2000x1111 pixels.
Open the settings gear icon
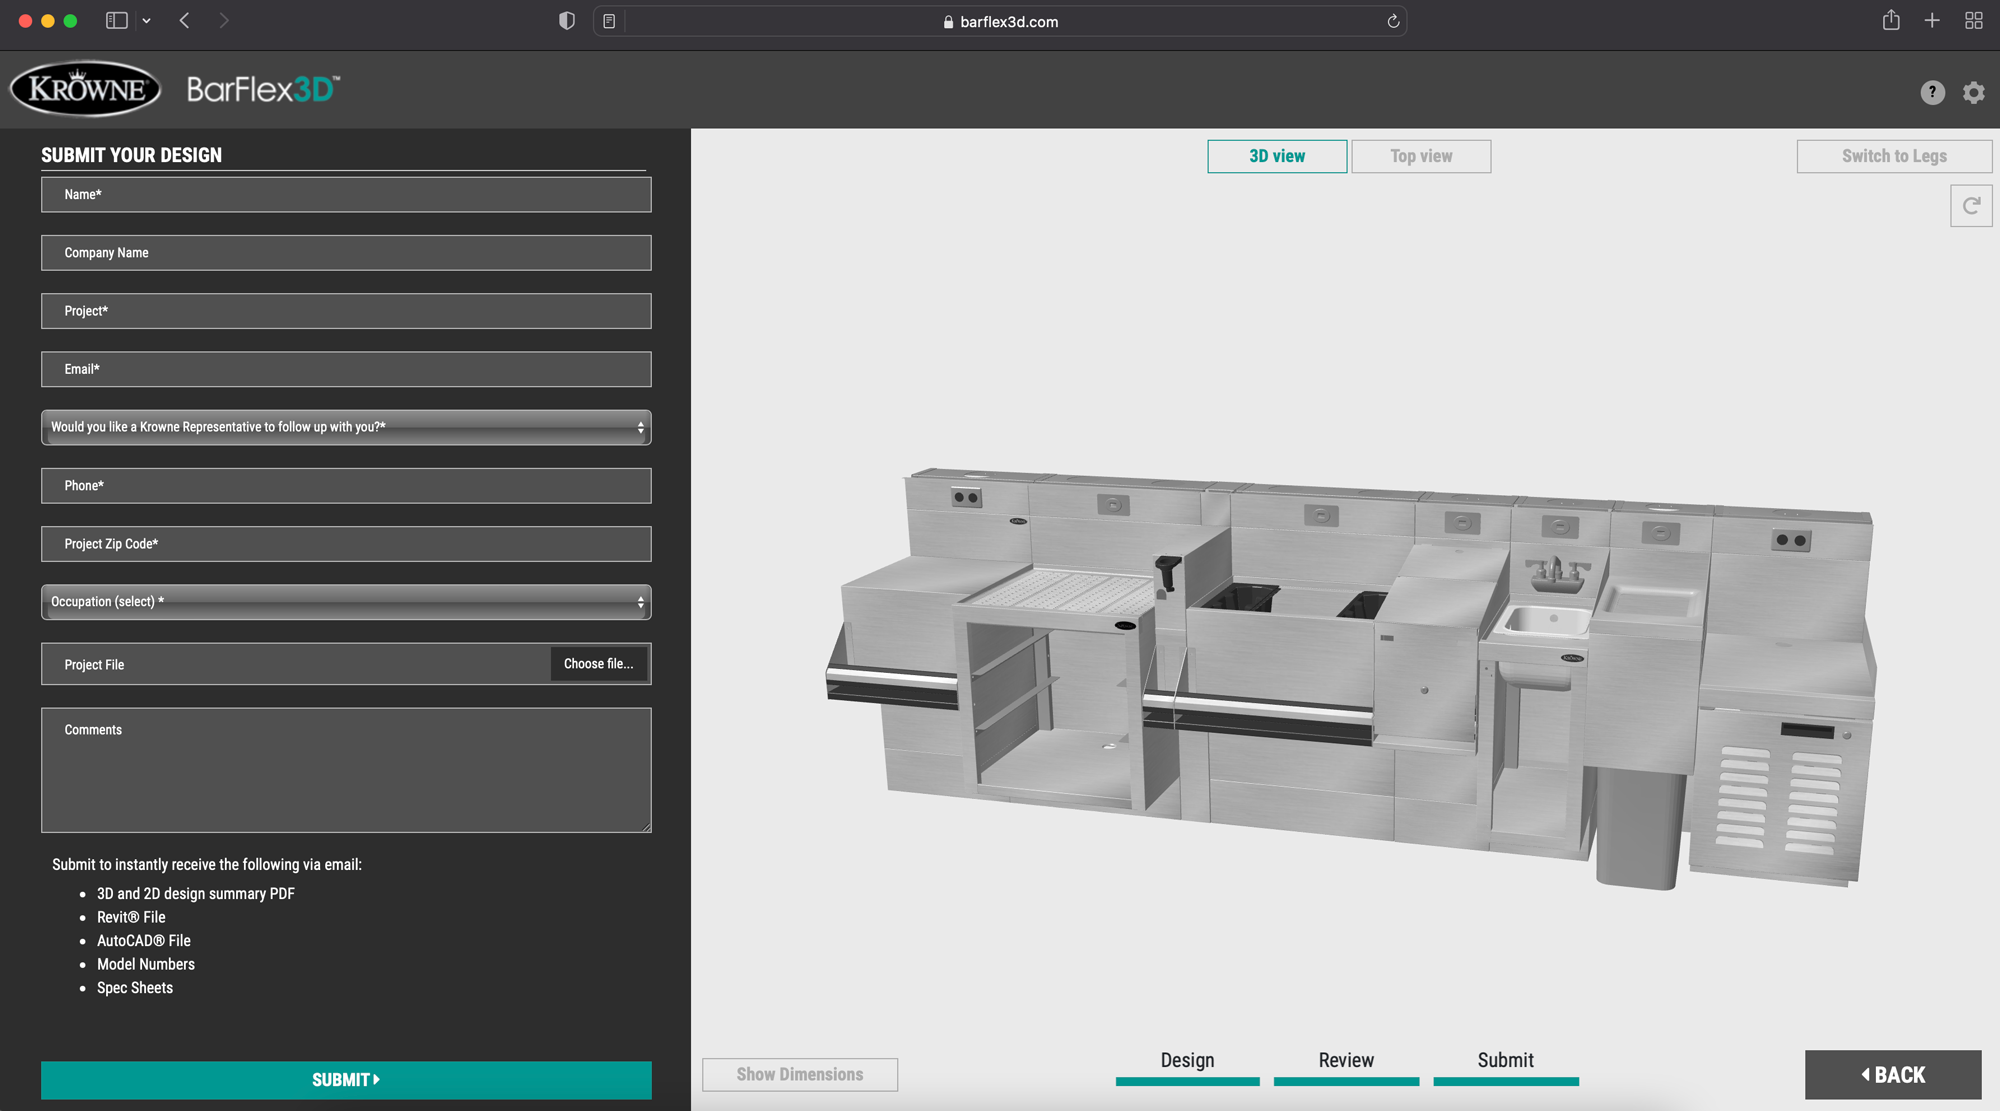[1973, 92]
